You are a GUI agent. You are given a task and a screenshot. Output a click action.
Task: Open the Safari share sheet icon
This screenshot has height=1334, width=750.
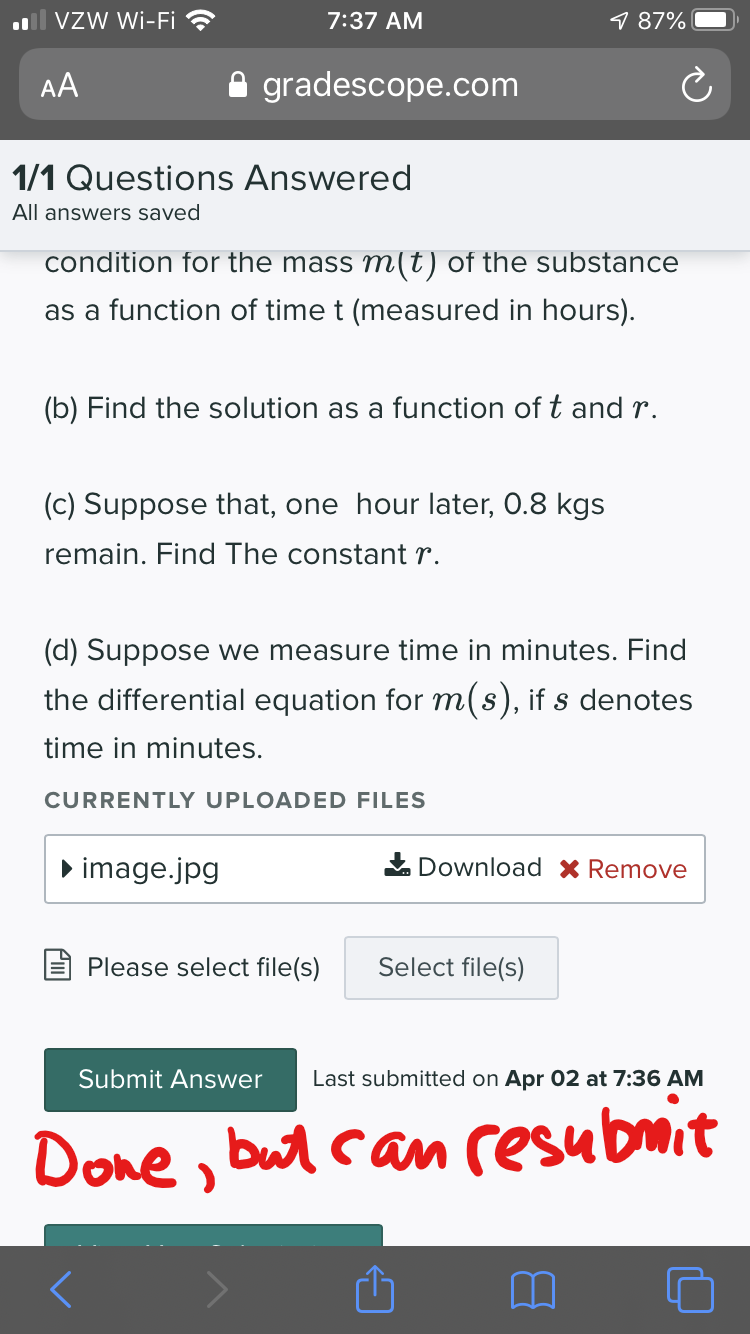tap(375, 1287)
